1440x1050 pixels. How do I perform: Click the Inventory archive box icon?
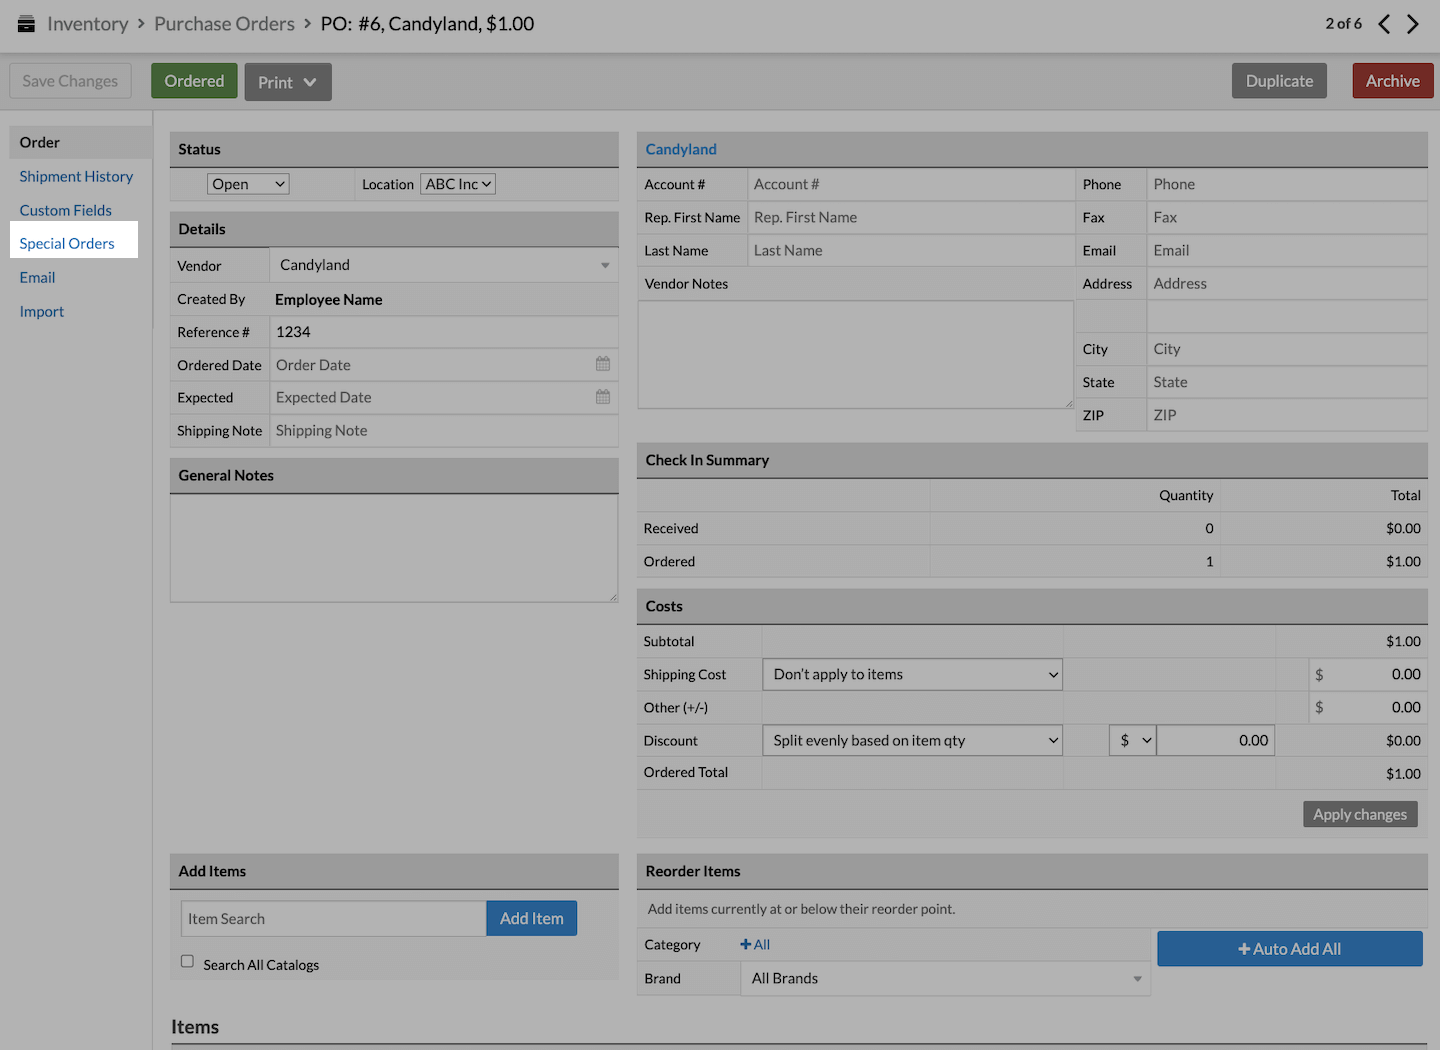point(26,24)
